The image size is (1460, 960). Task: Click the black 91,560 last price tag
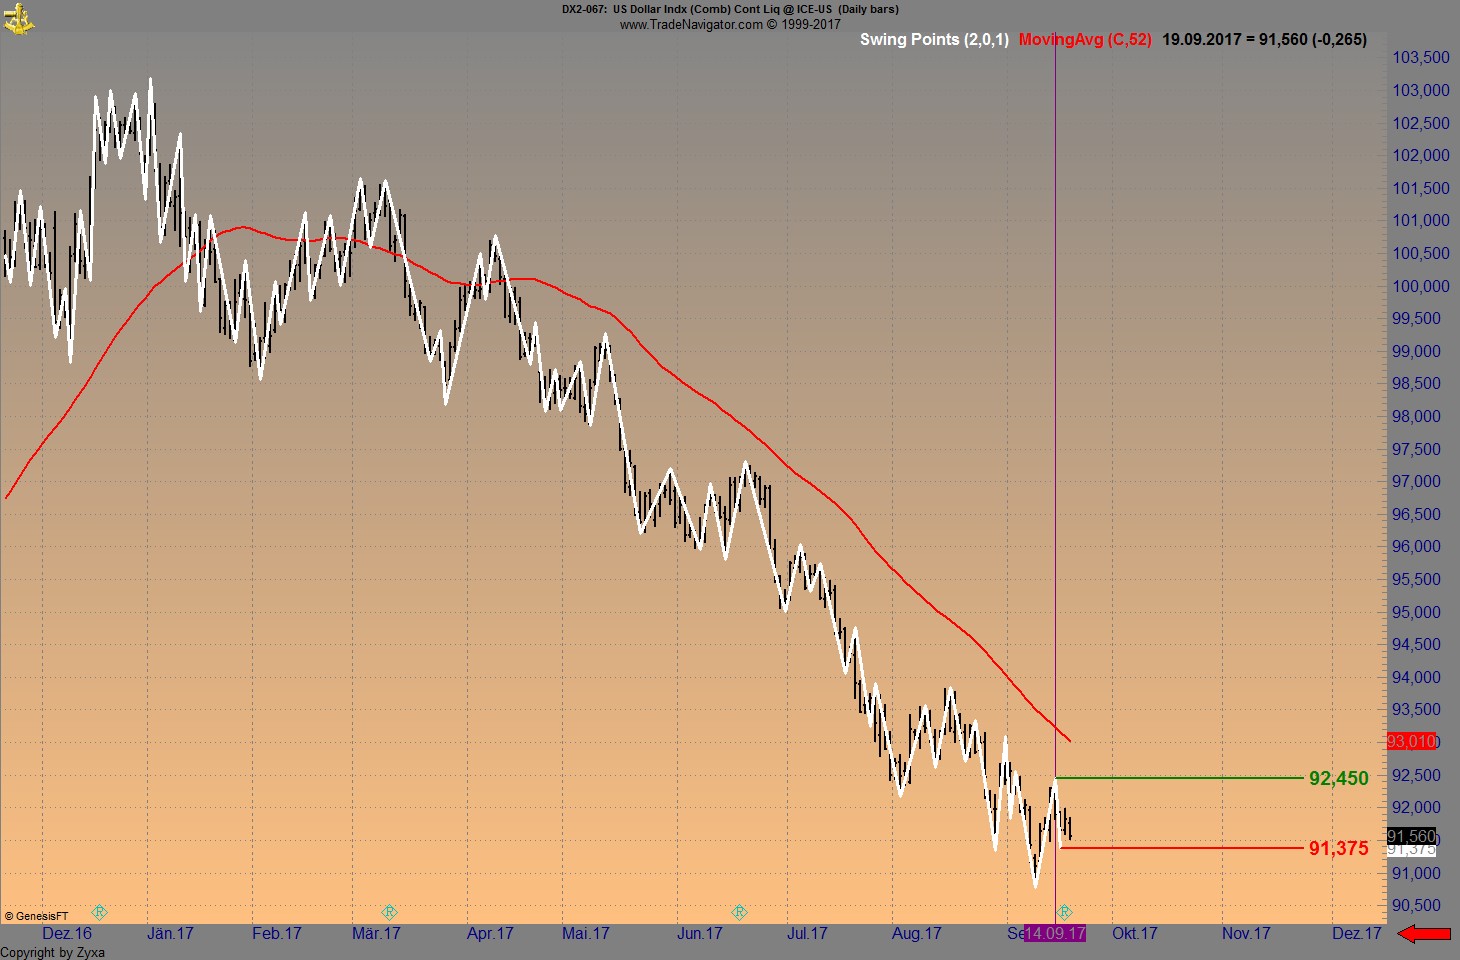point(1411,836)
